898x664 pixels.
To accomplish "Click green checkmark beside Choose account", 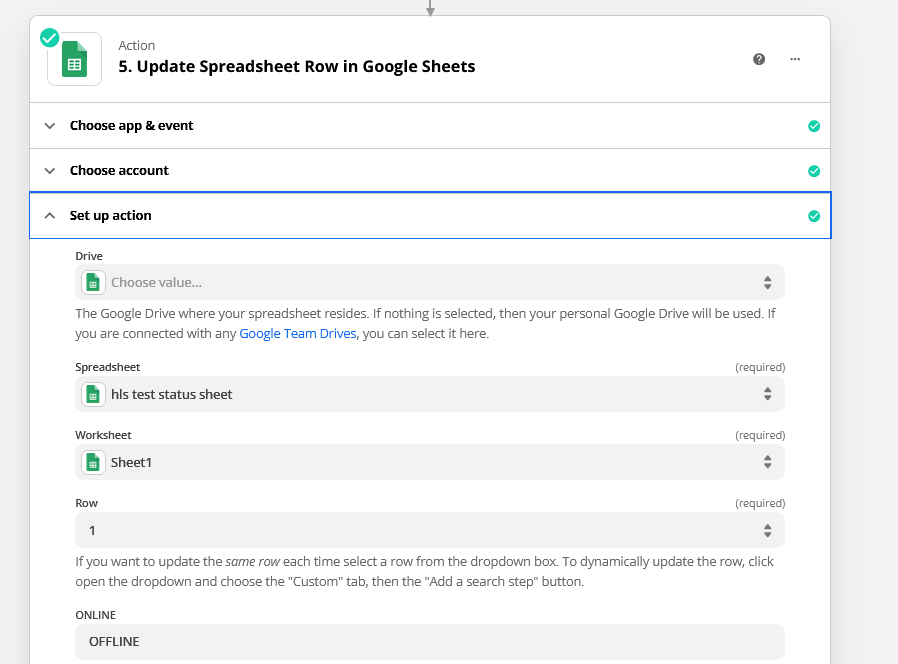I will (x=814, y=171).
